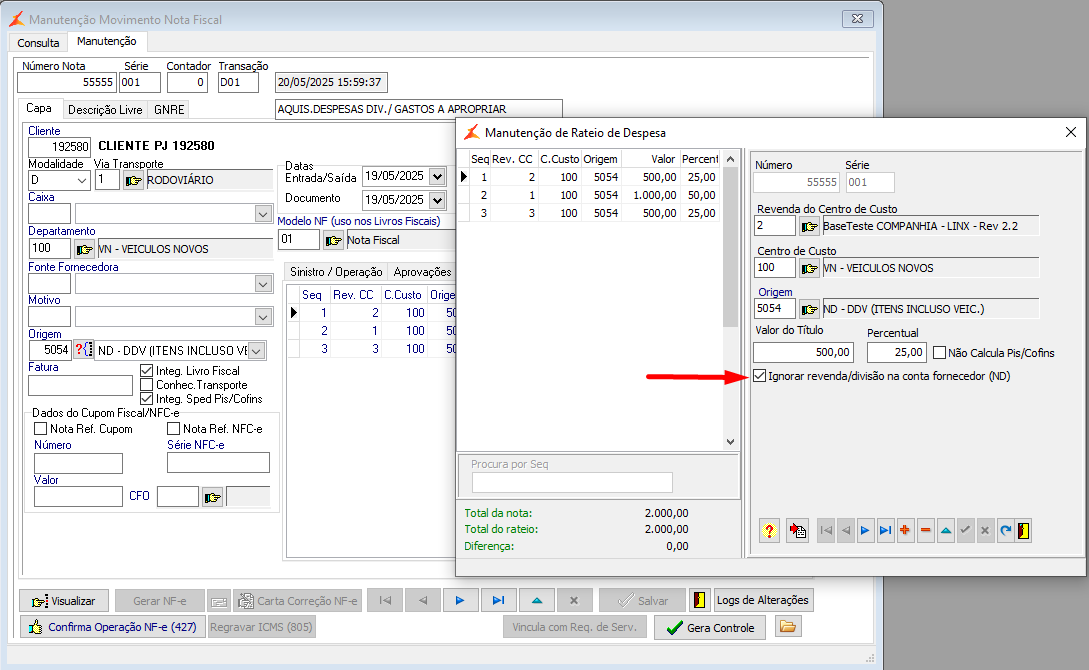Click the Gera Controle button

click(x=710, y=628)
